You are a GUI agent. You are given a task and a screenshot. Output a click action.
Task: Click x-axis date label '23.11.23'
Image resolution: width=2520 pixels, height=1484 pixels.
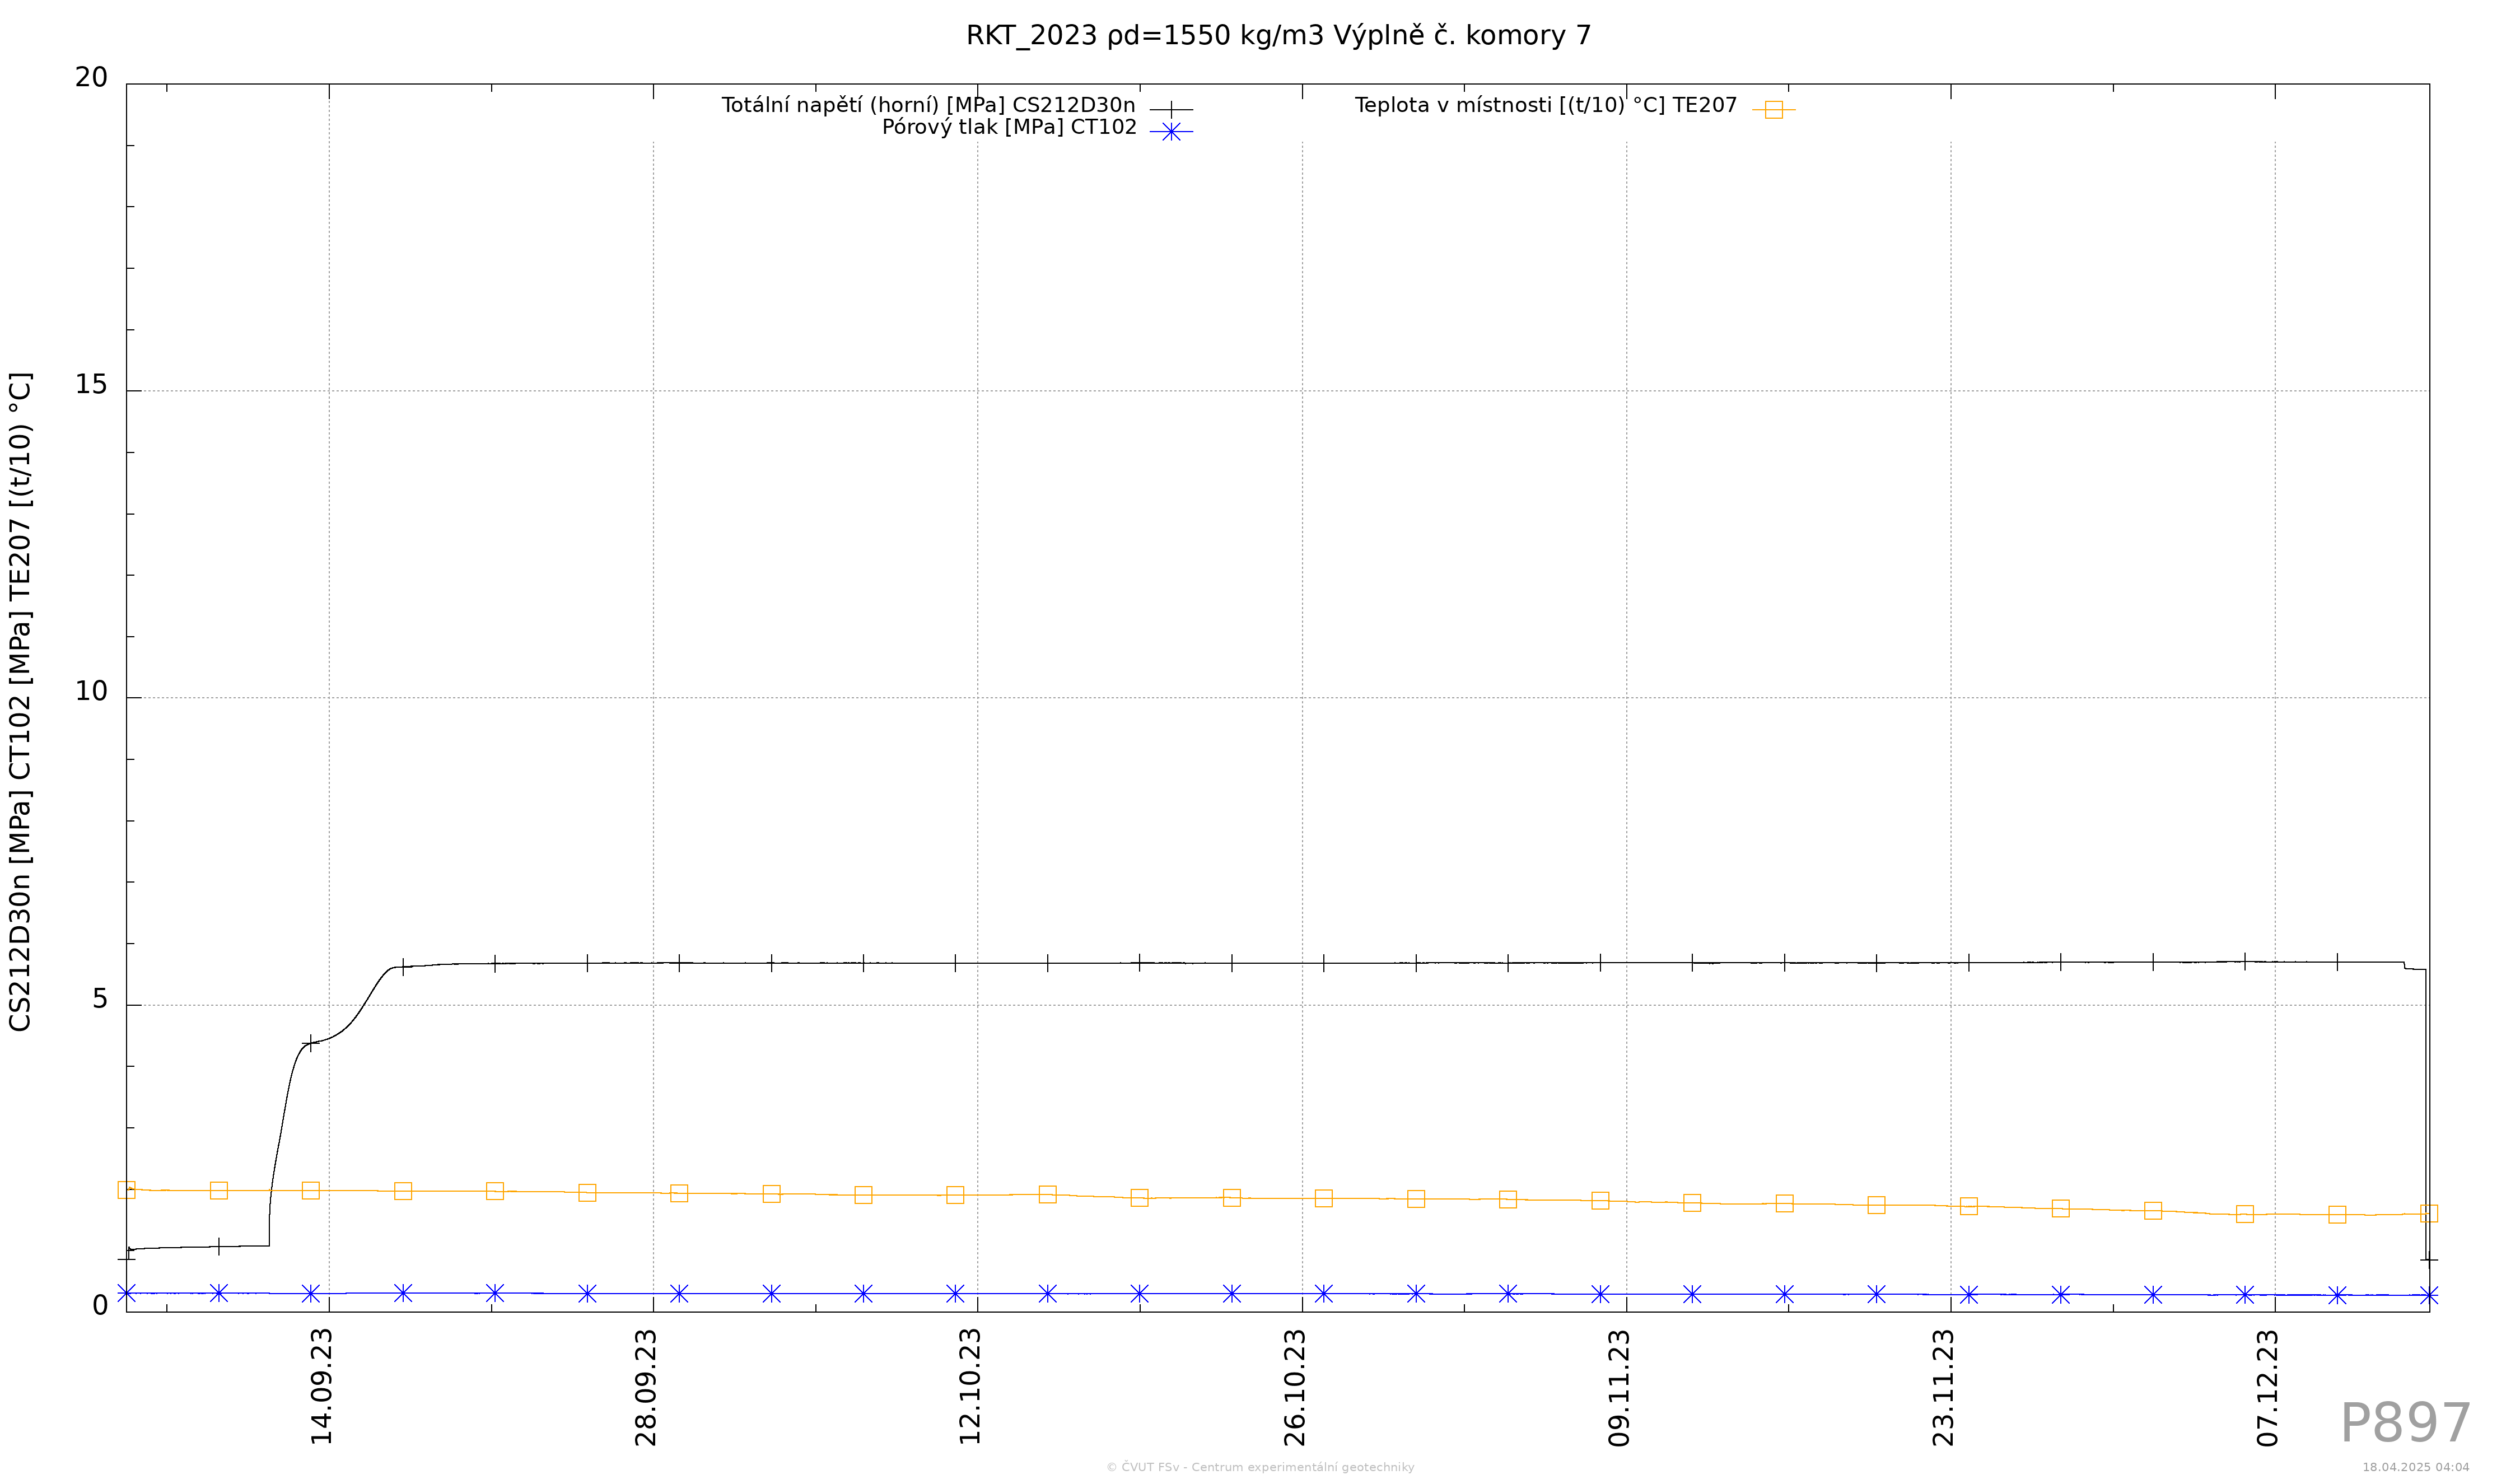1944,1387
